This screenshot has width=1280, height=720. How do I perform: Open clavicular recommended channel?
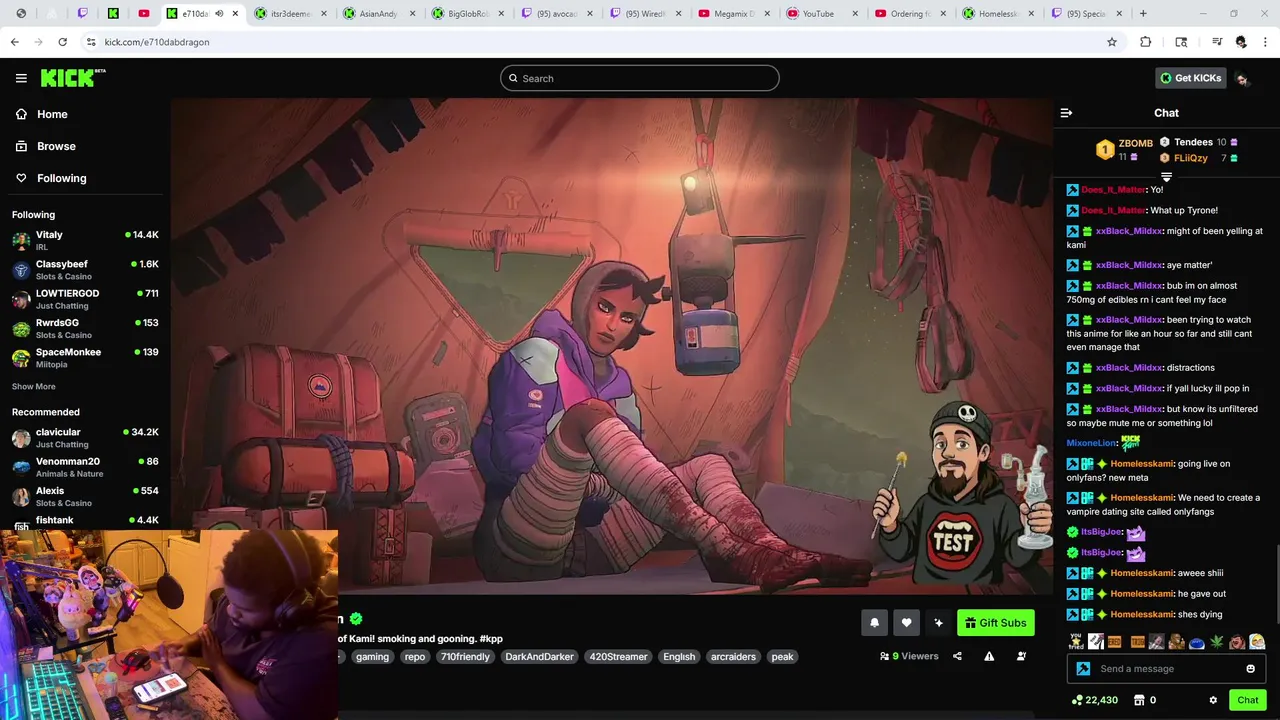85,438
